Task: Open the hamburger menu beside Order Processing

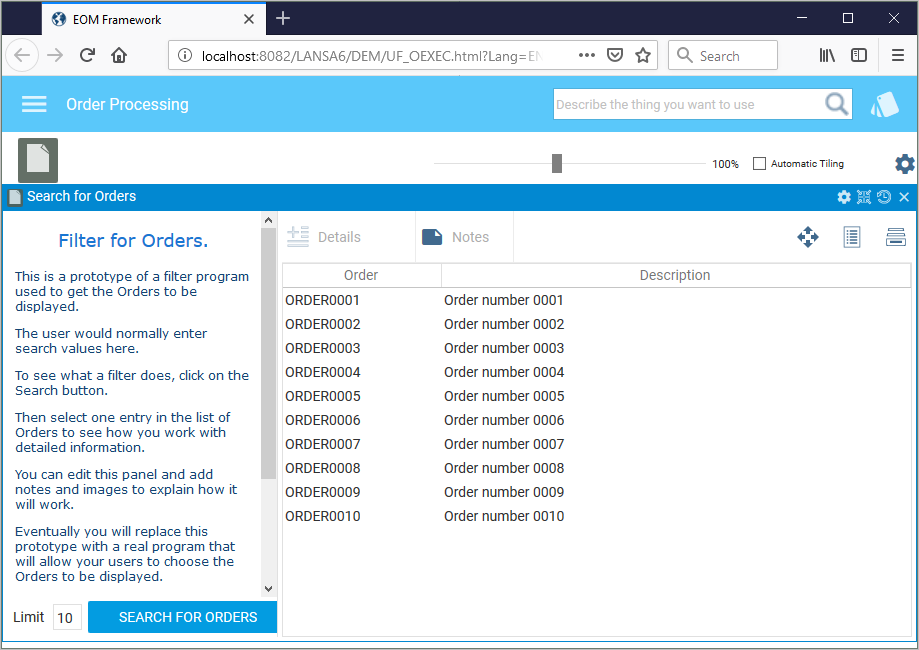Action: pos(34,104)
